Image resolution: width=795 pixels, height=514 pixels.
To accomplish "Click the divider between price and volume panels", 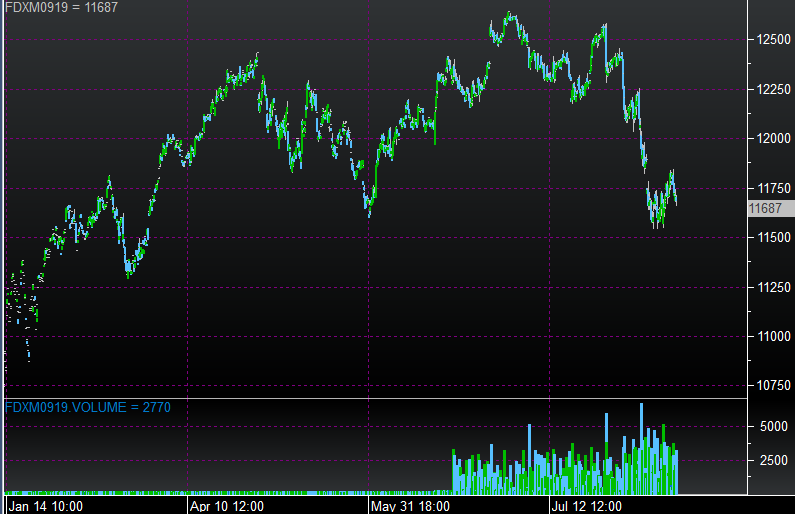I will [375, 398].
